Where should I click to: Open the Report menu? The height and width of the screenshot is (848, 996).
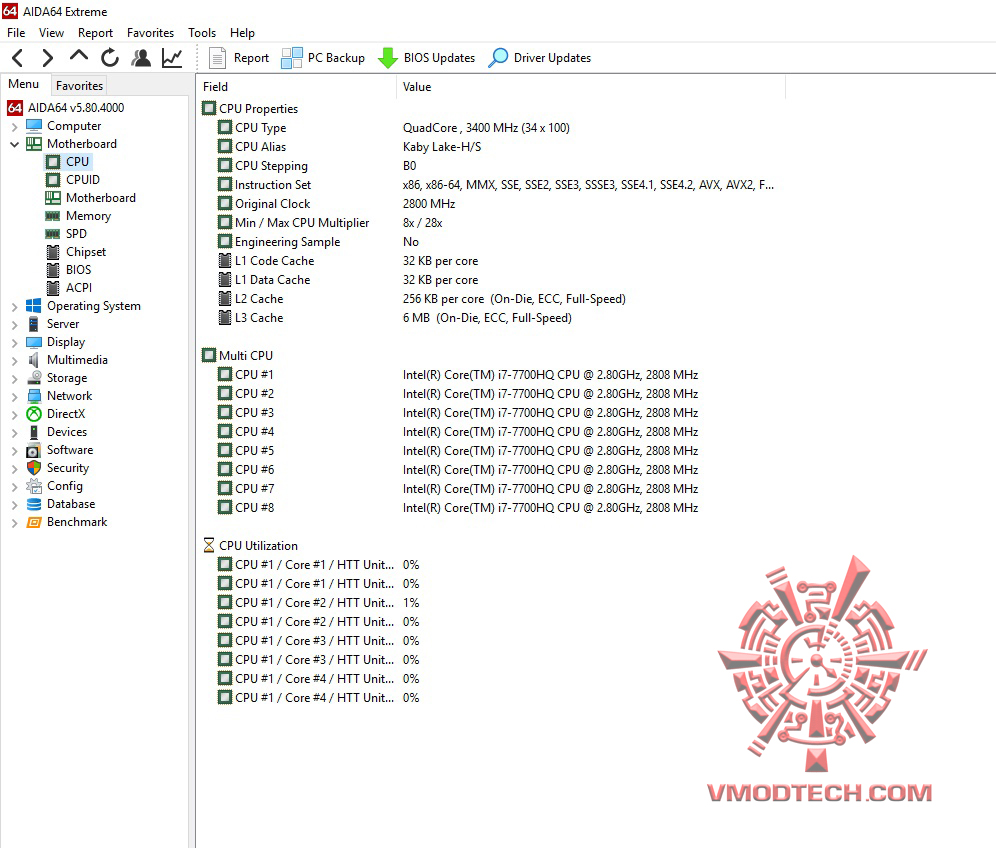point(95,32)
